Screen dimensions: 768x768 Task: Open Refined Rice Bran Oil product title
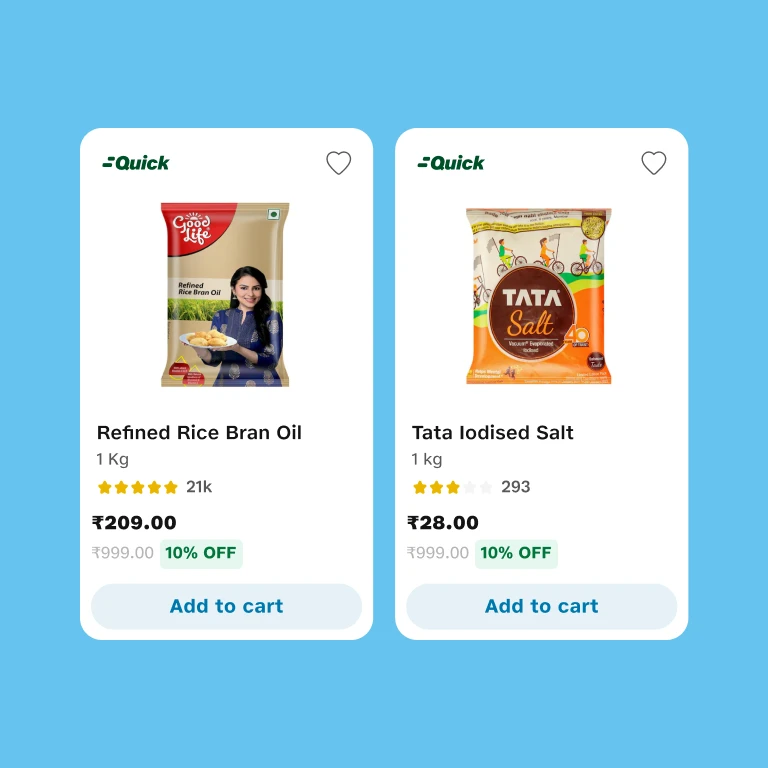(199, 432)
